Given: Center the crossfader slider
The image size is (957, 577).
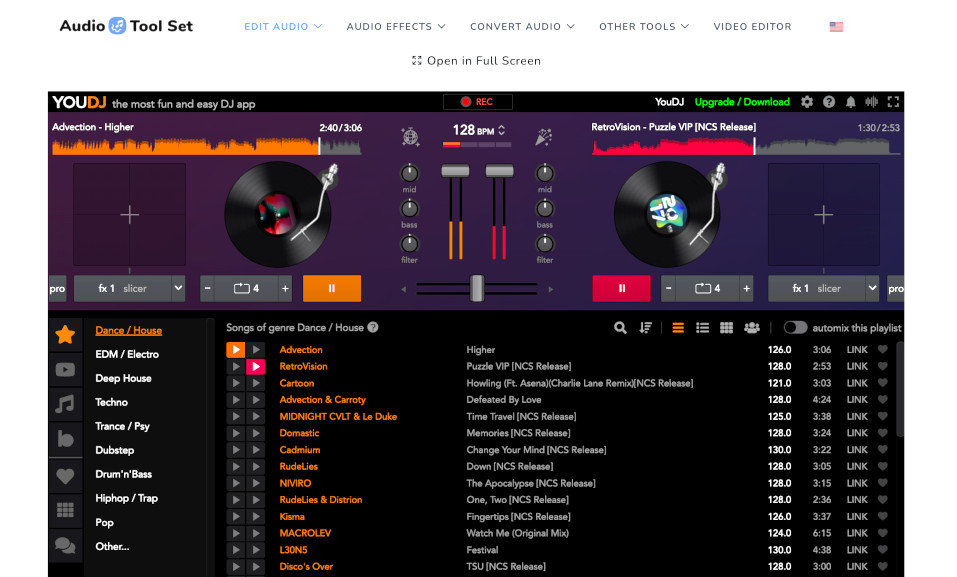Looking at the screenshot, I should 477,289.
